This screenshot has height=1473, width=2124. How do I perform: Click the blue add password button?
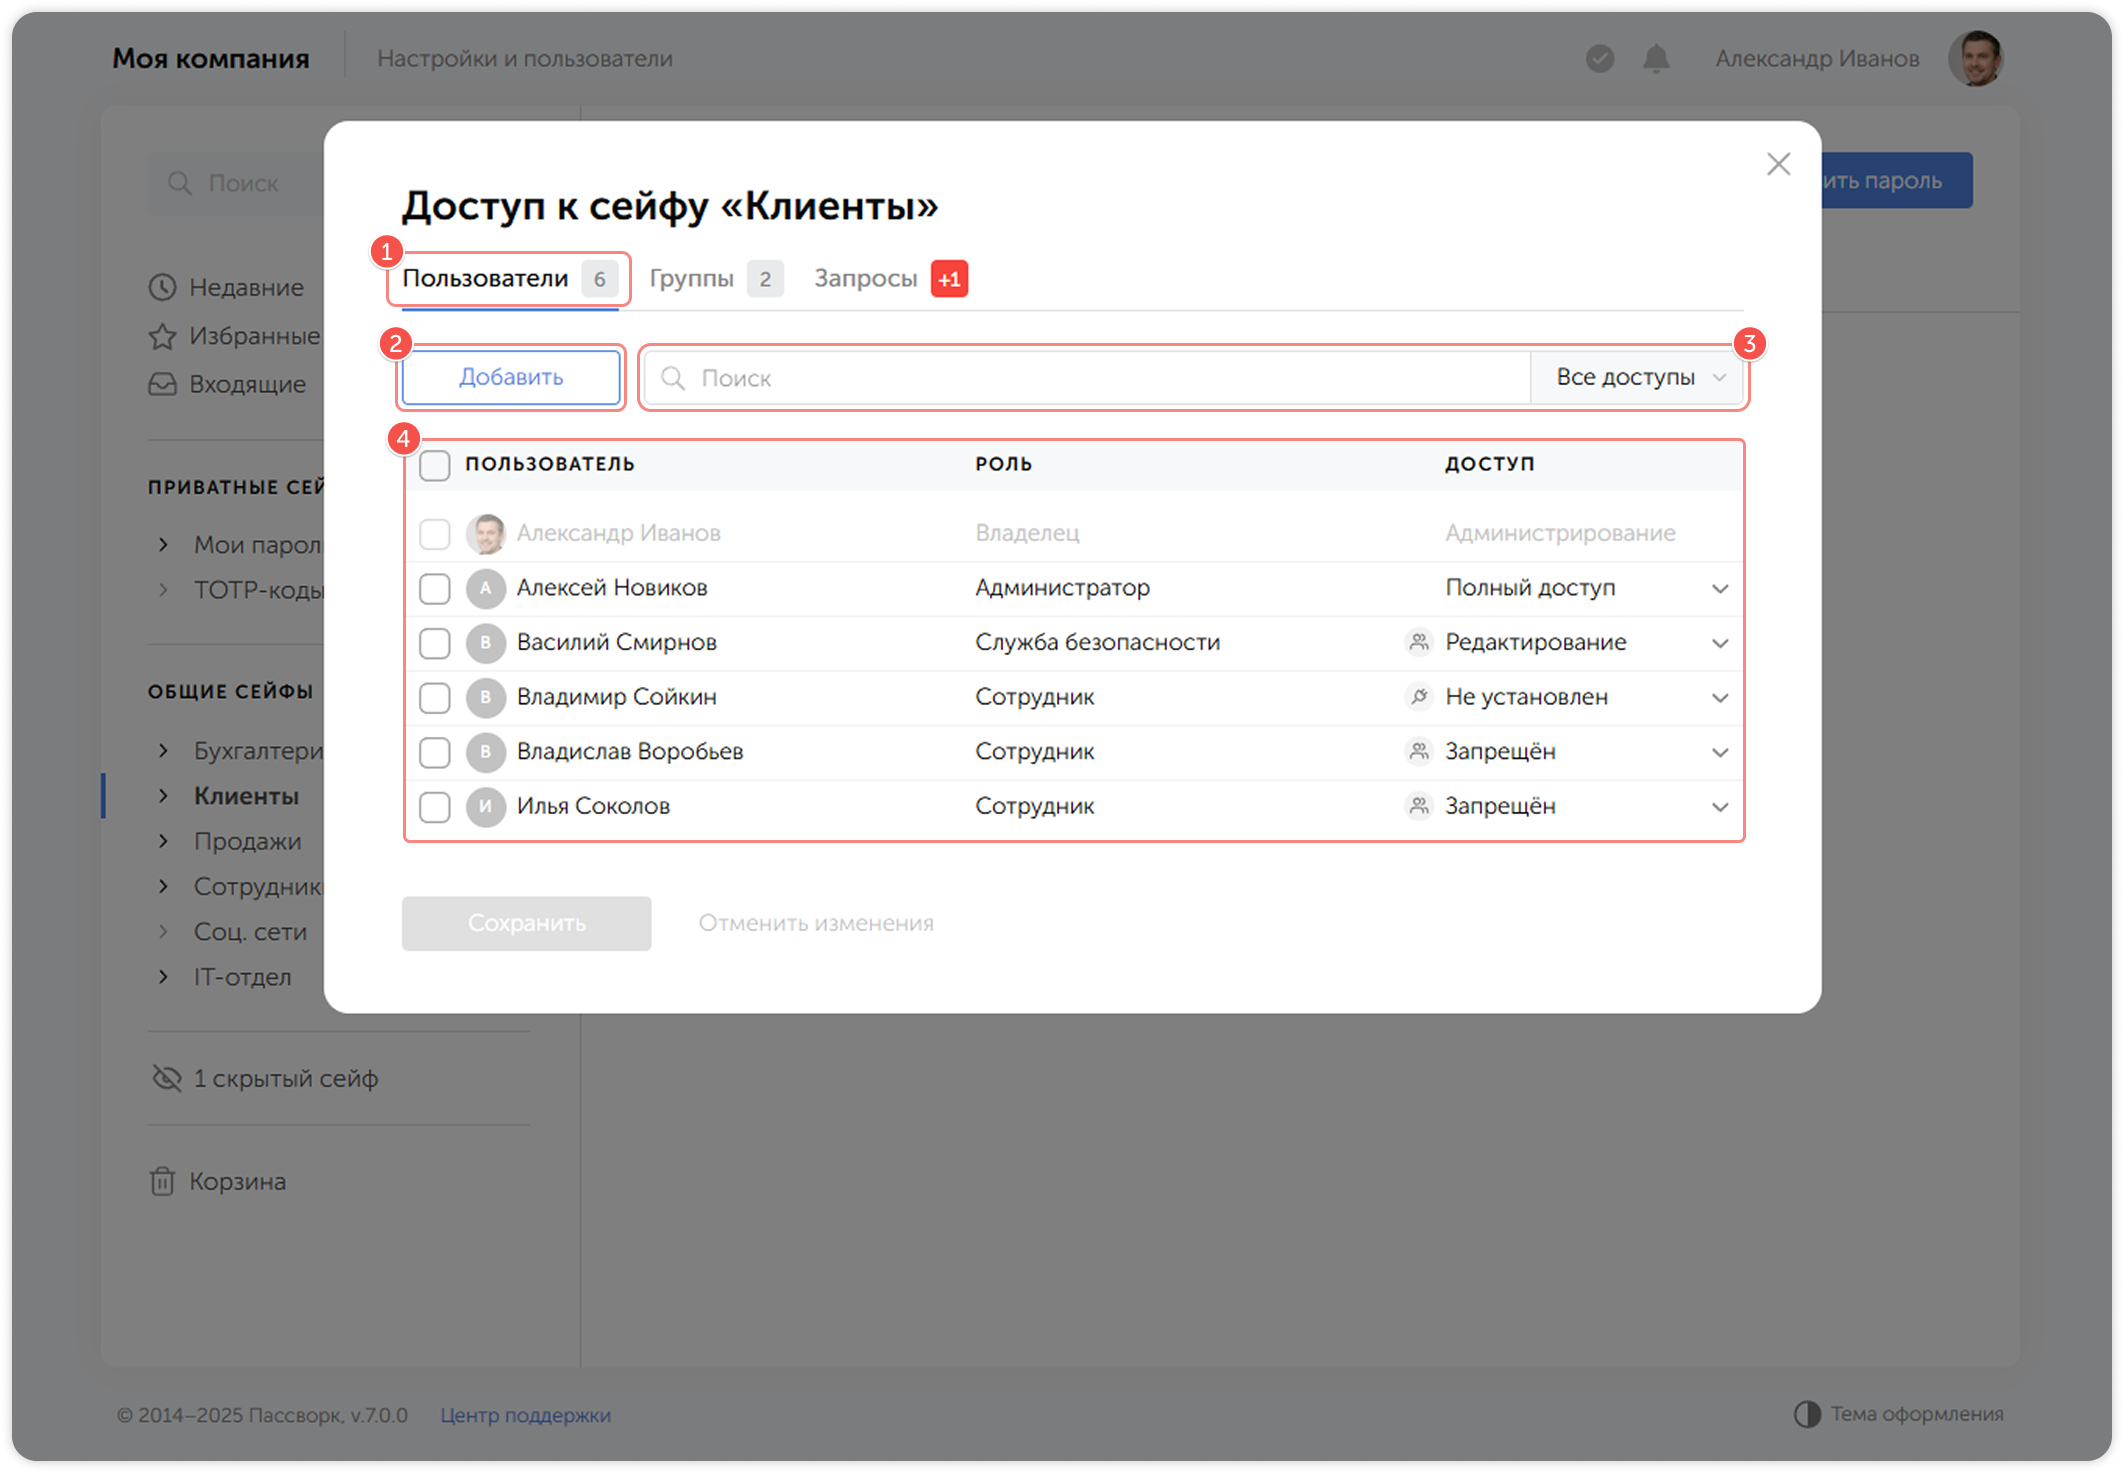click(x=1895, y=181)
